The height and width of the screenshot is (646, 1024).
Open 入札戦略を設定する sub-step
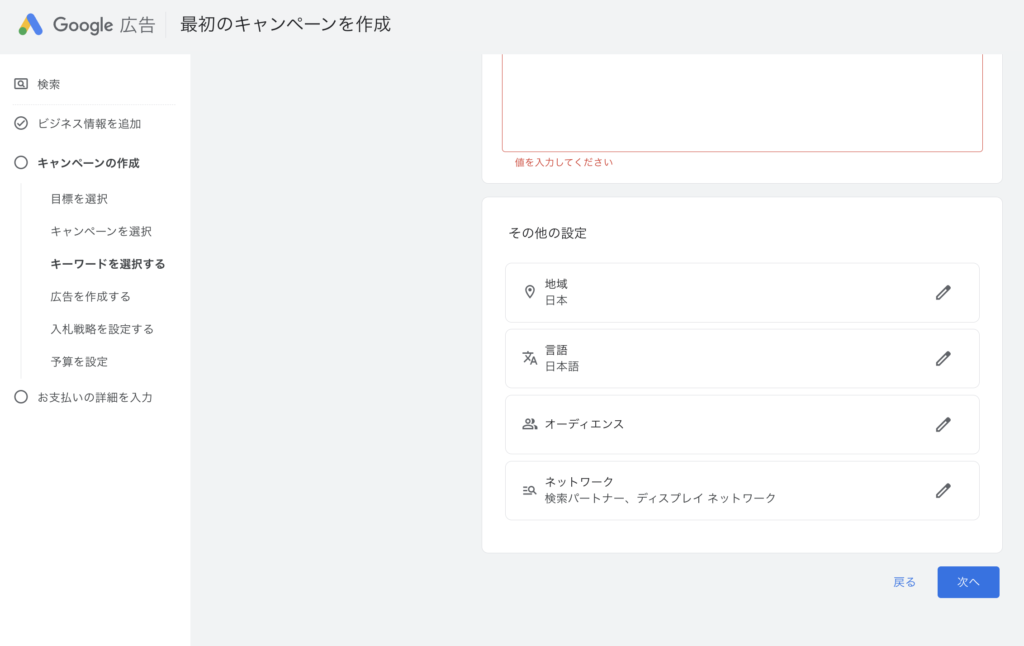(x=102, y=328)
